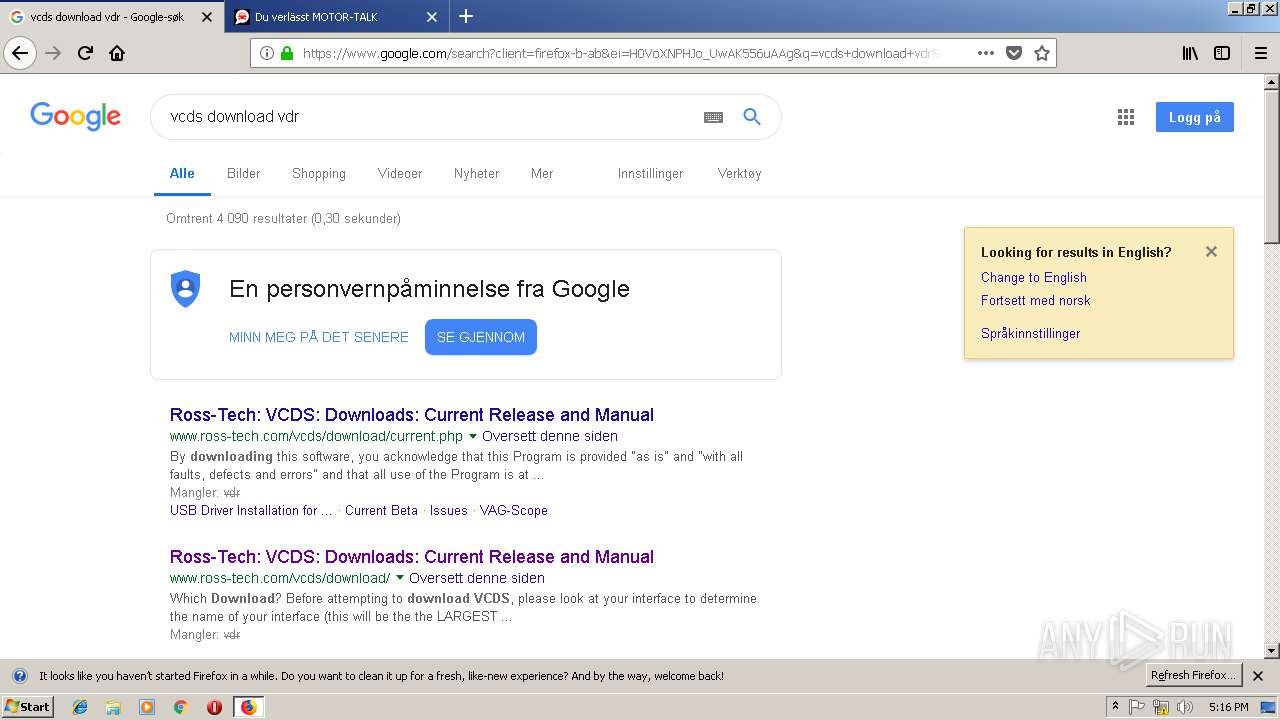1280x720 pixels.
Task: Switch to Nyheter results
Action: [x=476, y=174]
